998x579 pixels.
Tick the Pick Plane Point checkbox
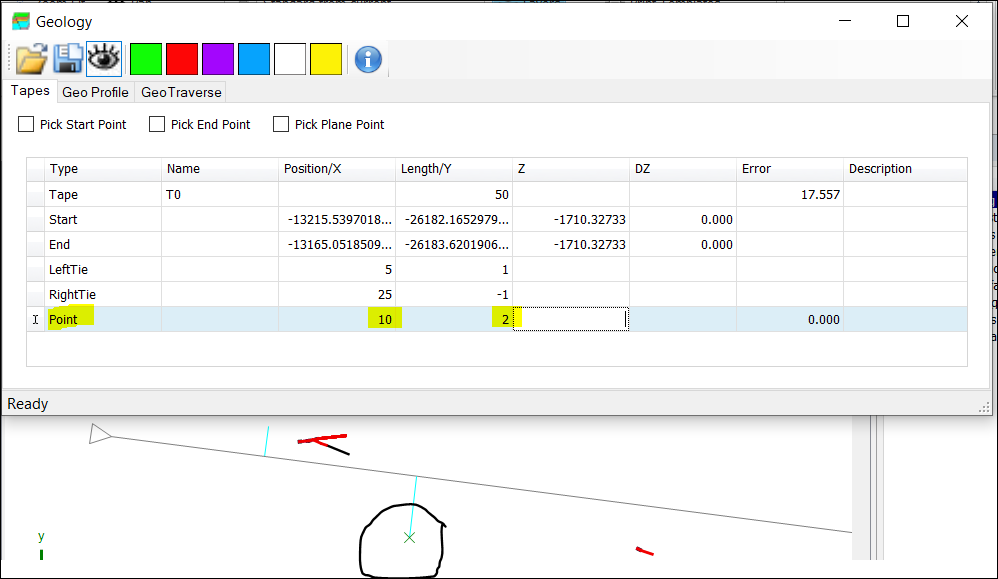coord(281,124)
